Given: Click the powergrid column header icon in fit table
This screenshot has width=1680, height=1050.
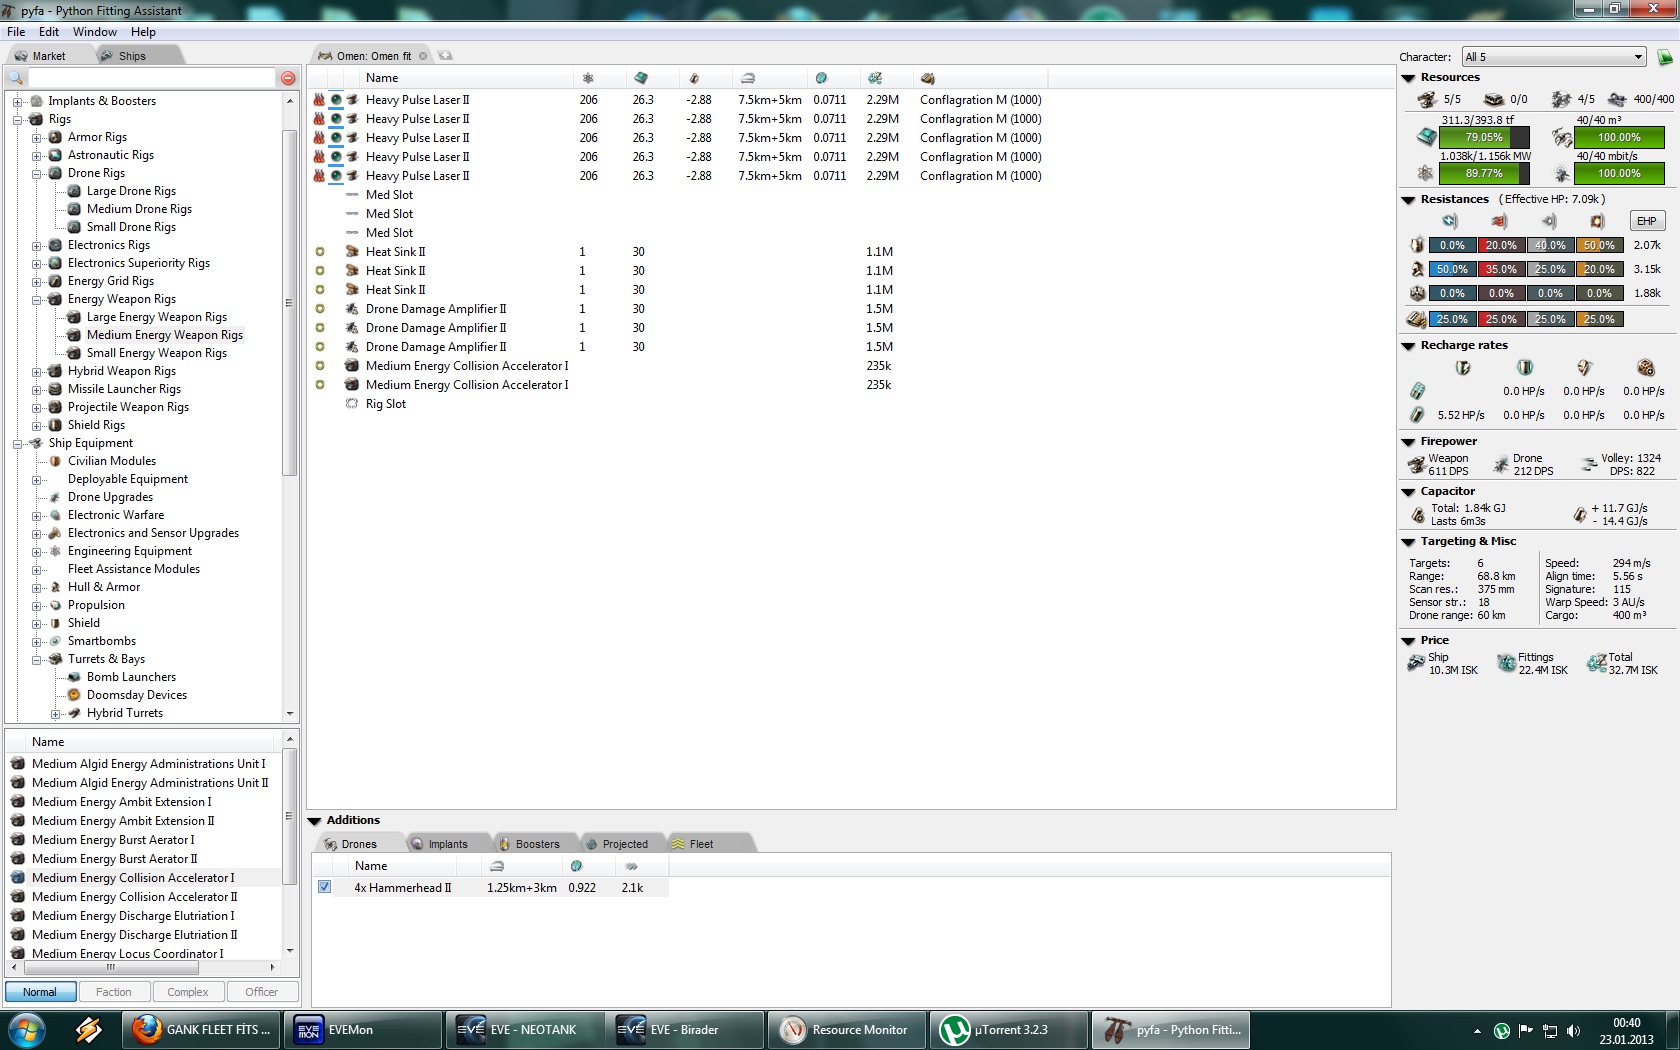Looking at the screenshot, I should click(x=588, y=78).
